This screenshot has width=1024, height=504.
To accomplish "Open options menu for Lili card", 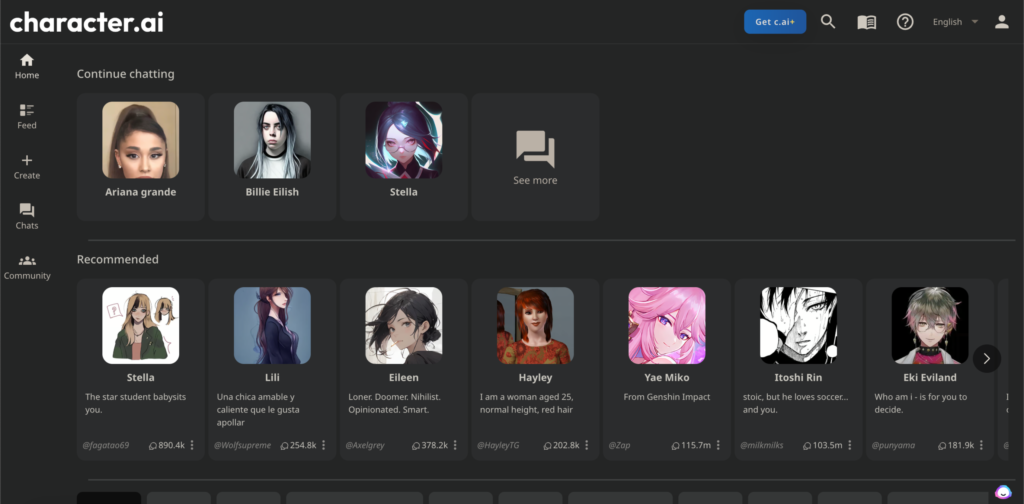I will [x=324, y=445].
